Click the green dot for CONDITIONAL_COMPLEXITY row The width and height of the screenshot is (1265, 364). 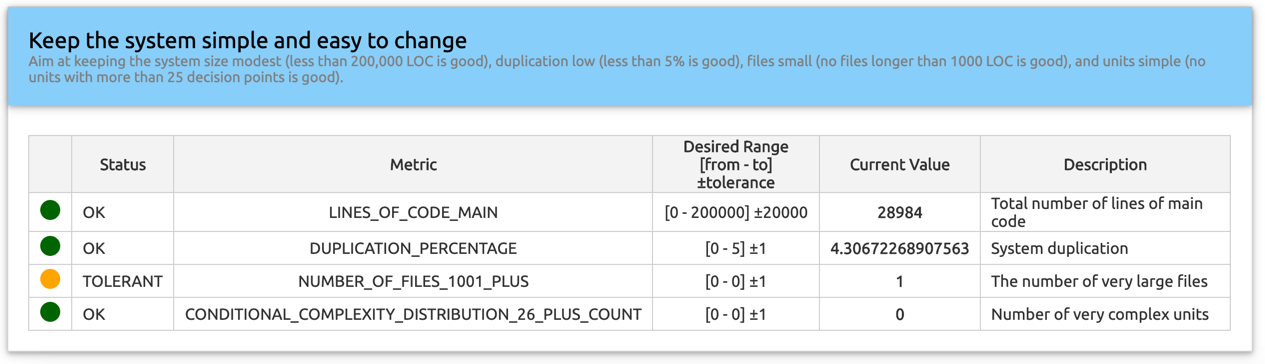(x=50, y=313)
